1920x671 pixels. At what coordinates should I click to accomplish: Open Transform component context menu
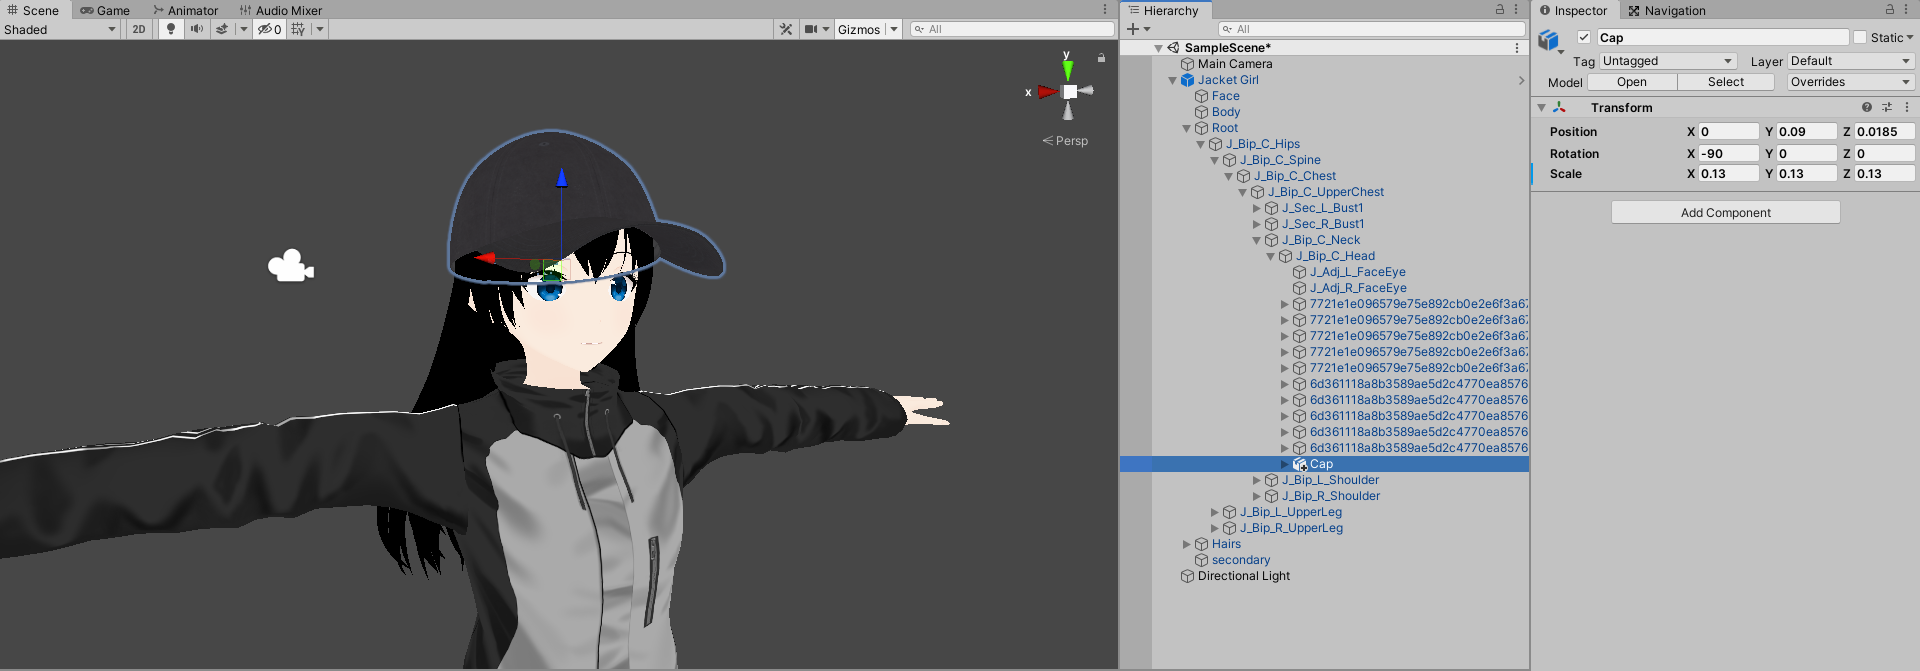[1907, 107]
